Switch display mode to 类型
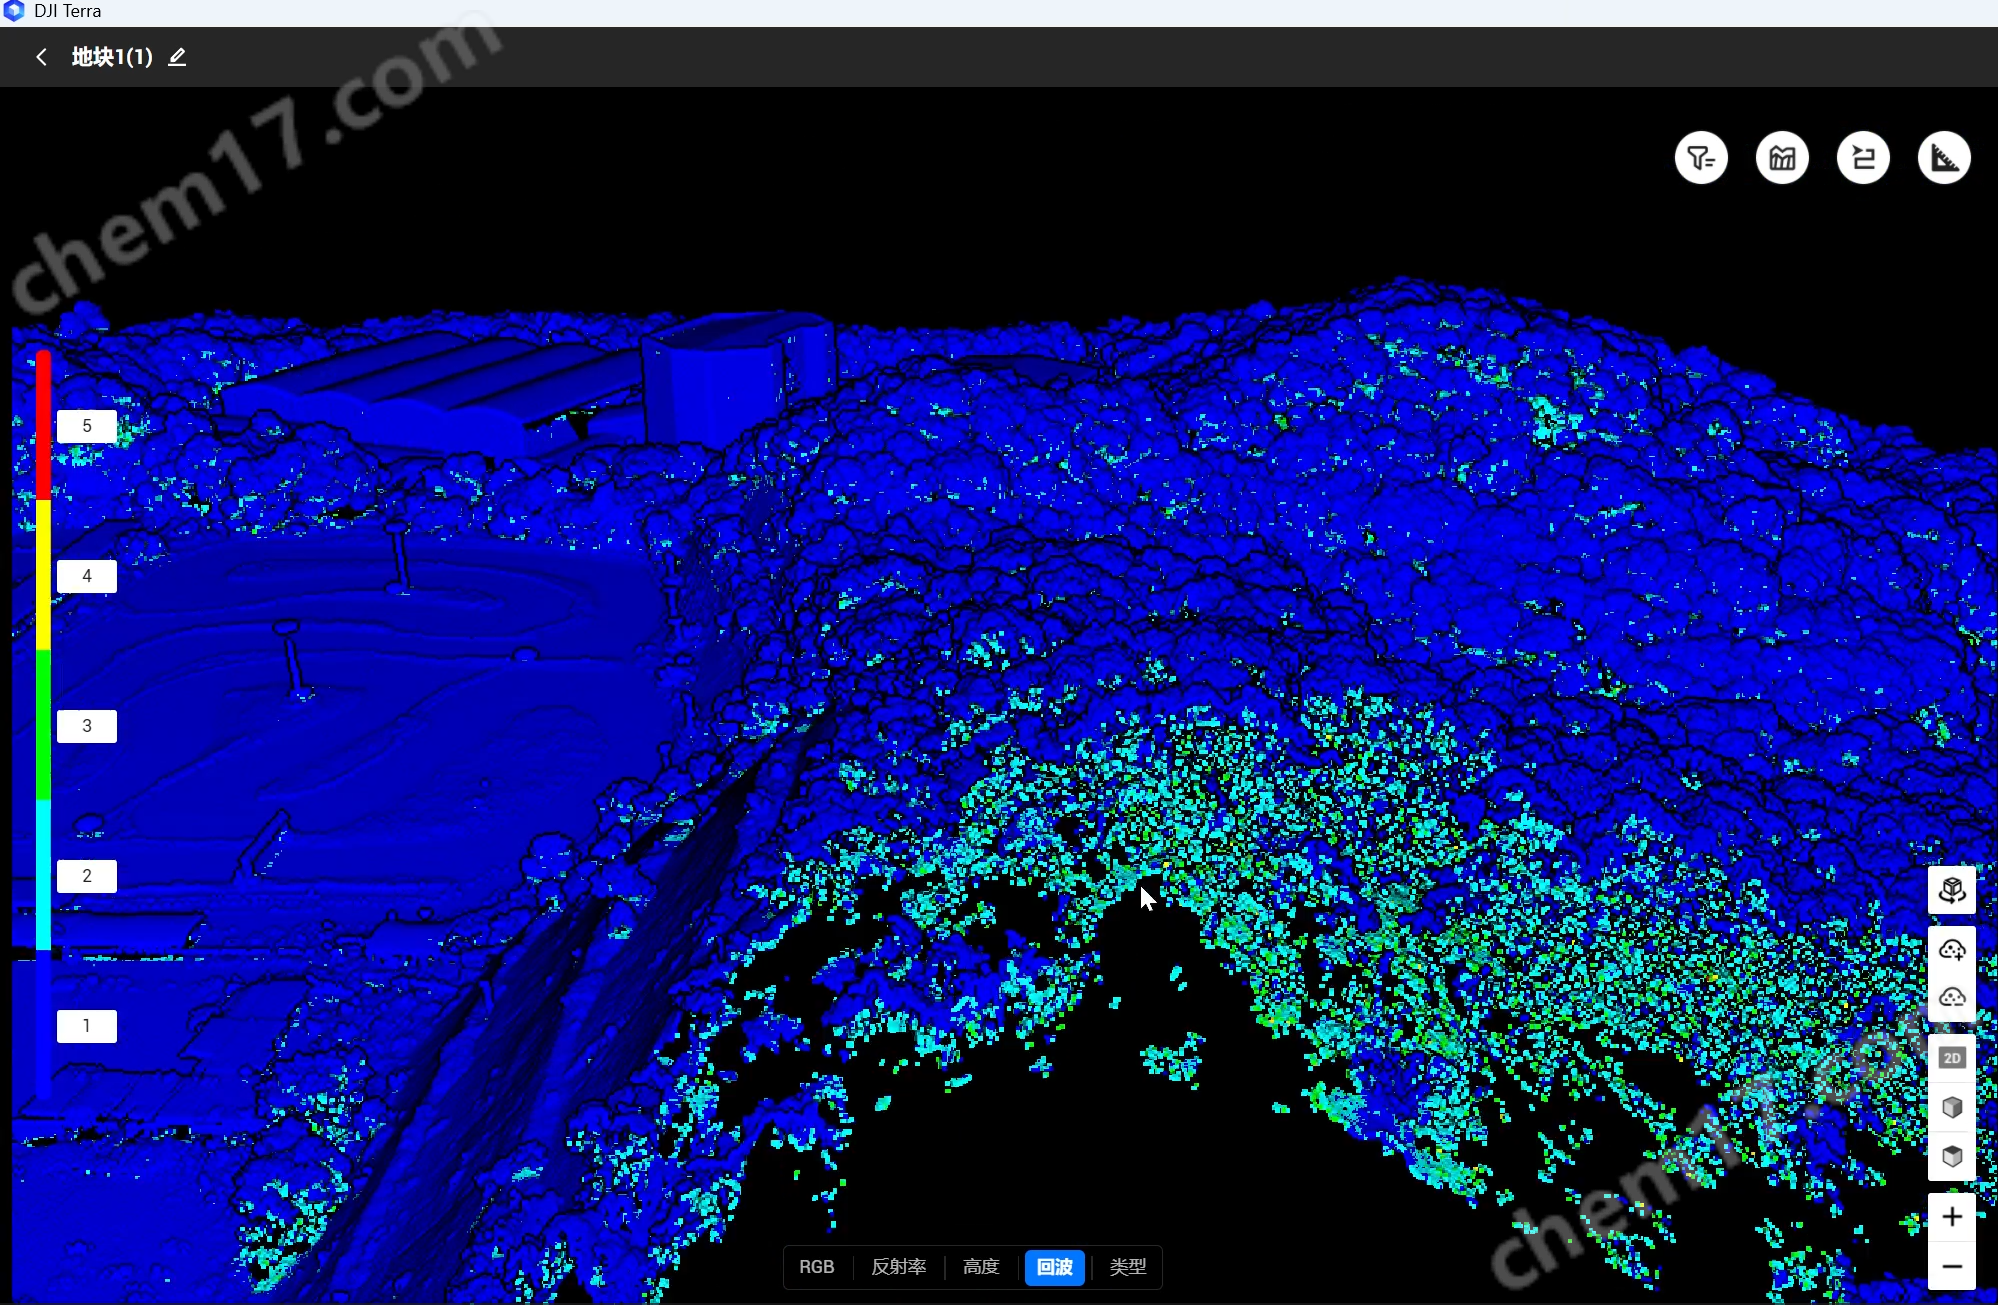 point(1127,1267)
